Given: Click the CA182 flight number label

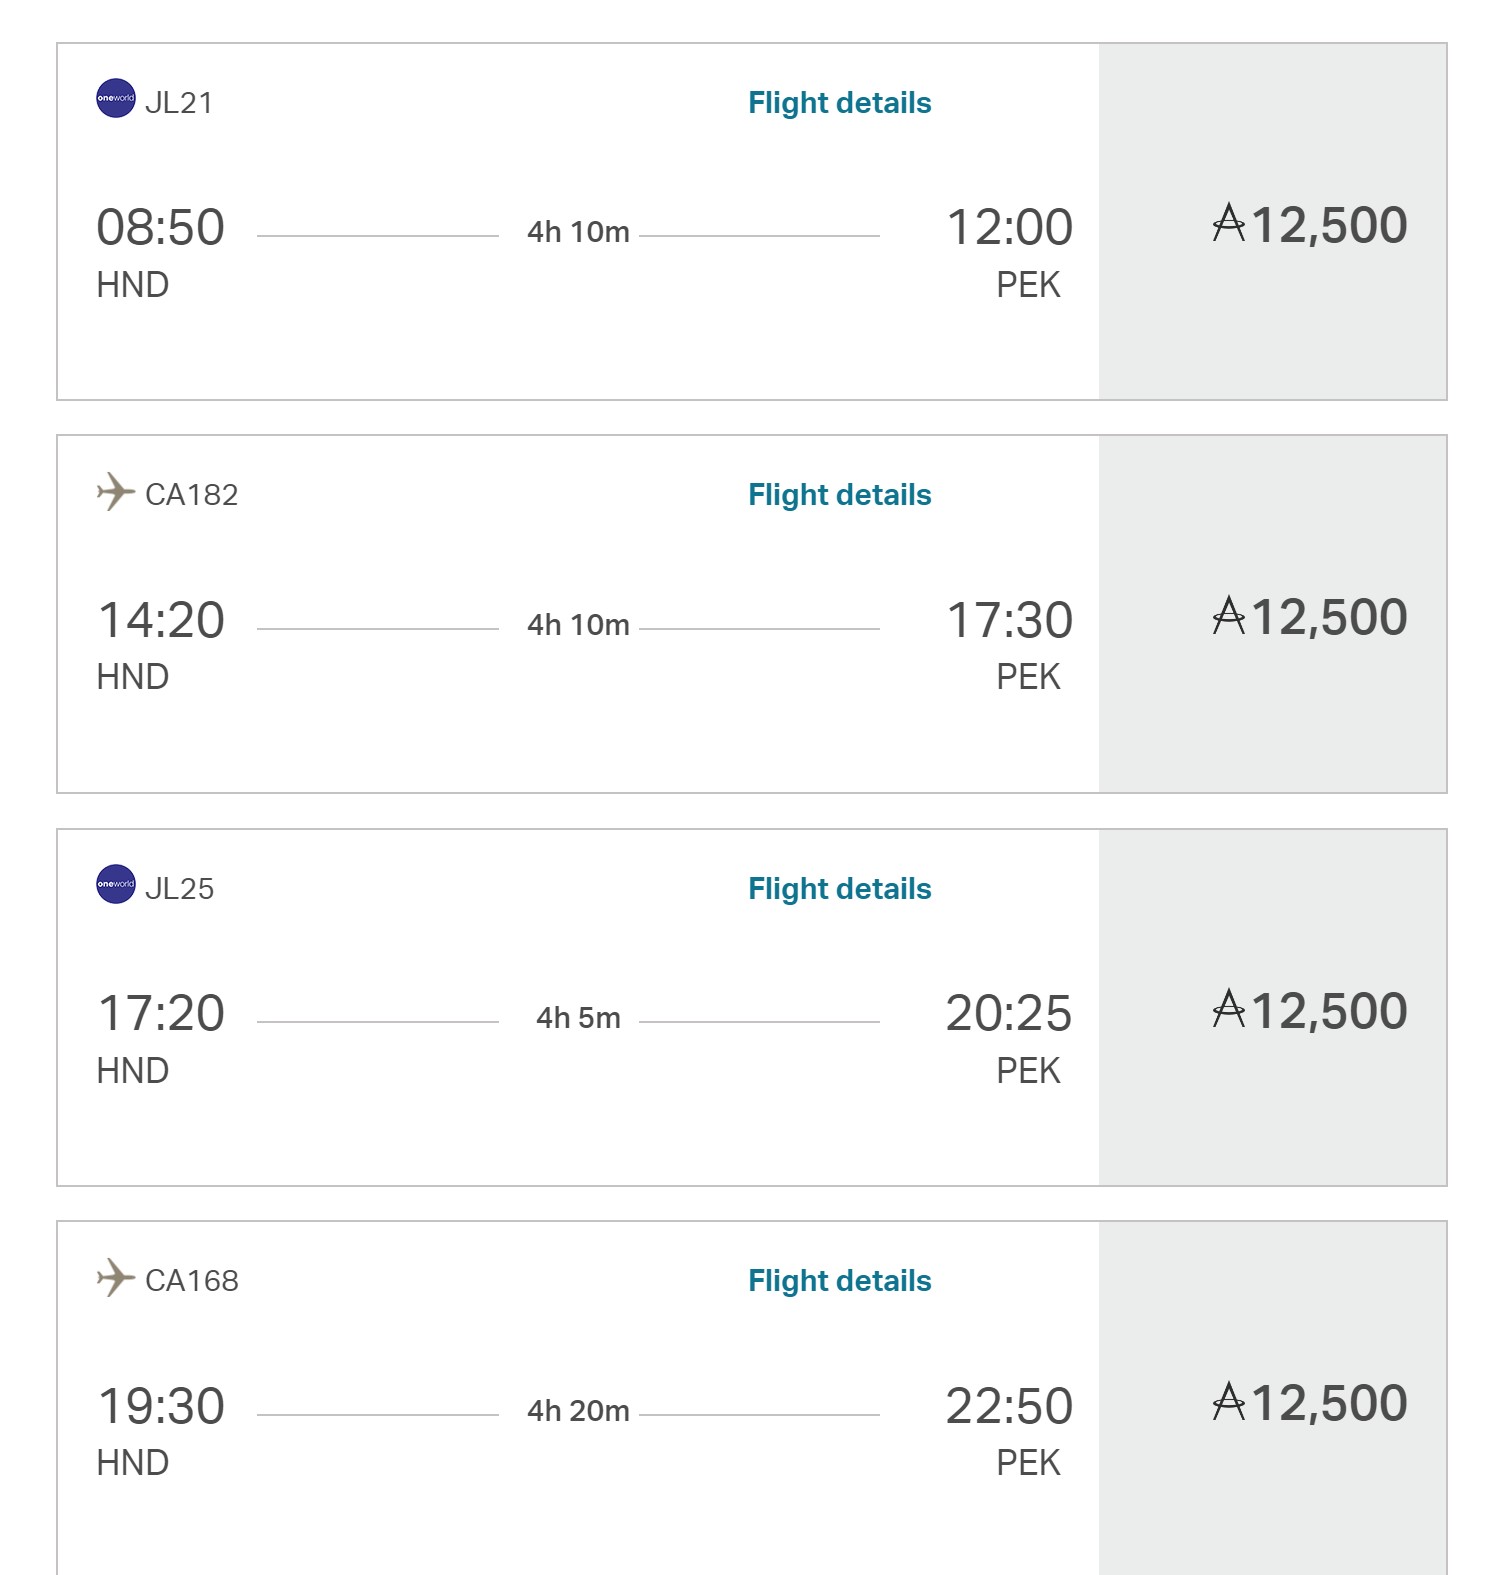Looking at the screenshot, I should tap(192, 495).
